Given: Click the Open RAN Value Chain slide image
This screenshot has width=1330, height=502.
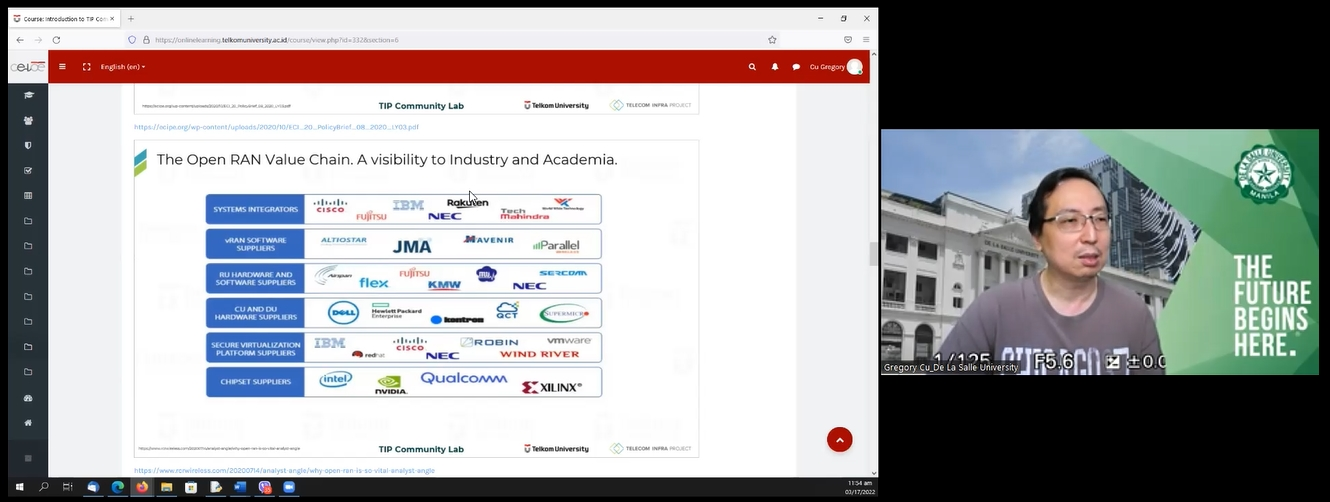Looking at the screenshot, I should pyautogui.click(x=416, y=298).
